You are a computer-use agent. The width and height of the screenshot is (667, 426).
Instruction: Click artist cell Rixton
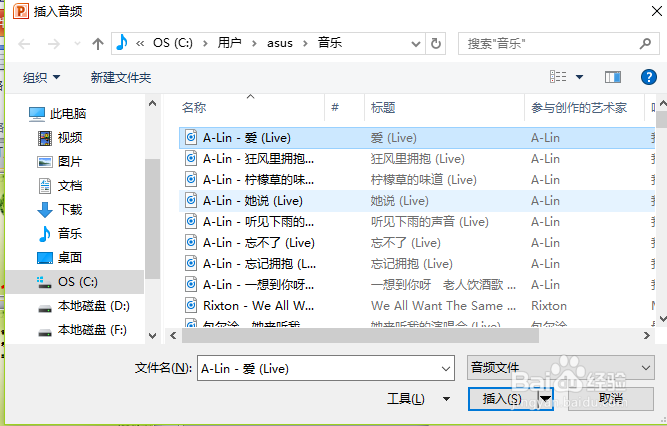[549, 306]
